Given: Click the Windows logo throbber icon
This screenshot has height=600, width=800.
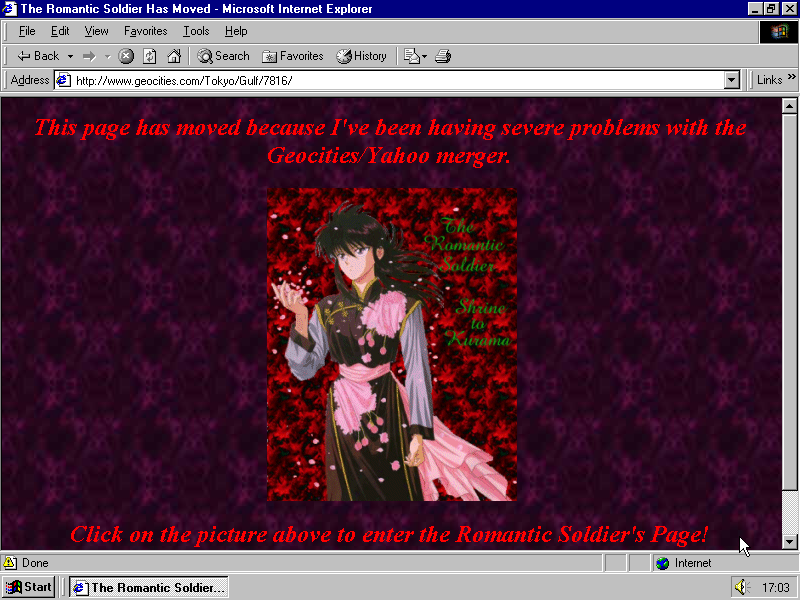Looking at the screenshot, I should 779,32.
